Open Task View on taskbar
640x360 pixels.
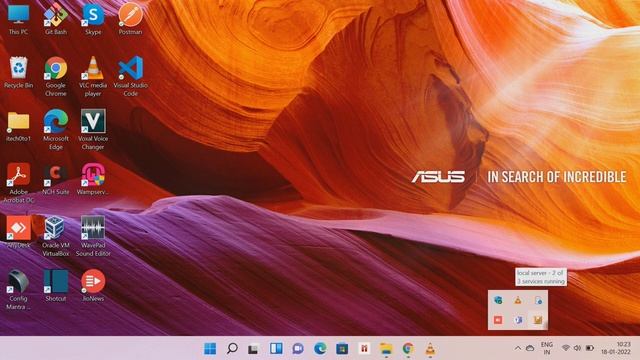(253, 349)
